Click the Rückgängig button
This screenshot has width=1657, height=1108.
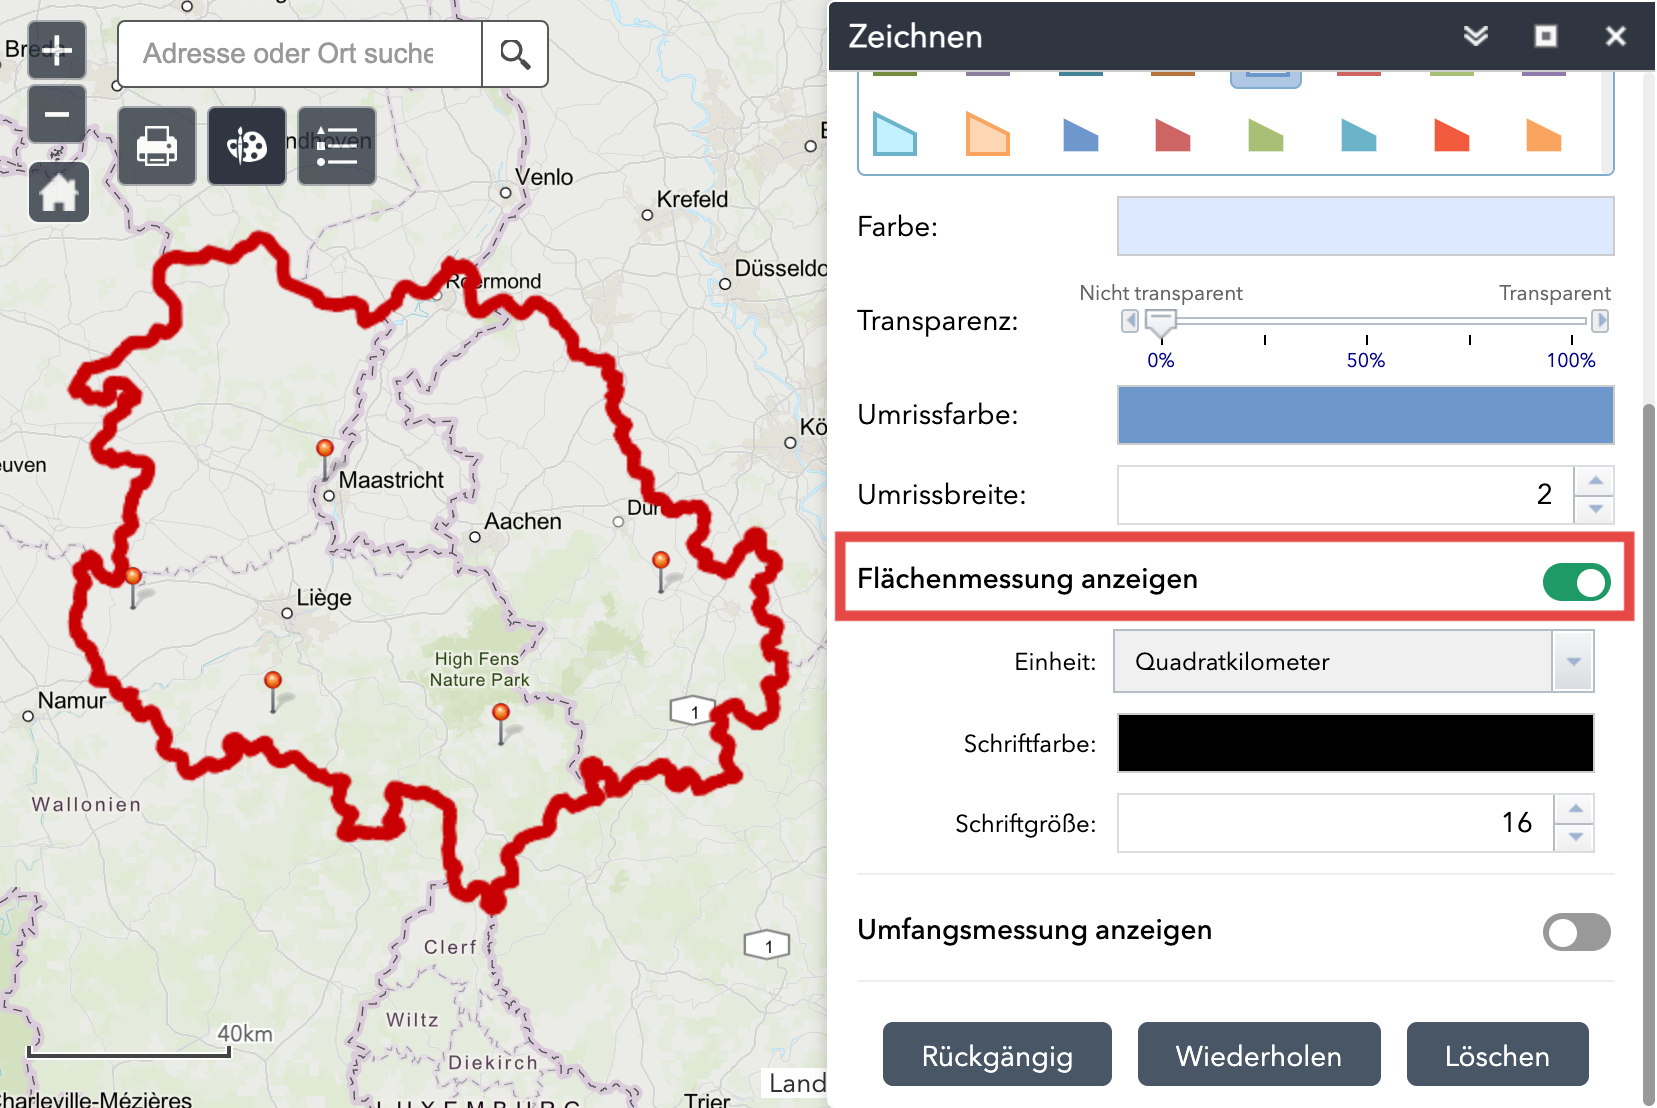[997, 1055]
